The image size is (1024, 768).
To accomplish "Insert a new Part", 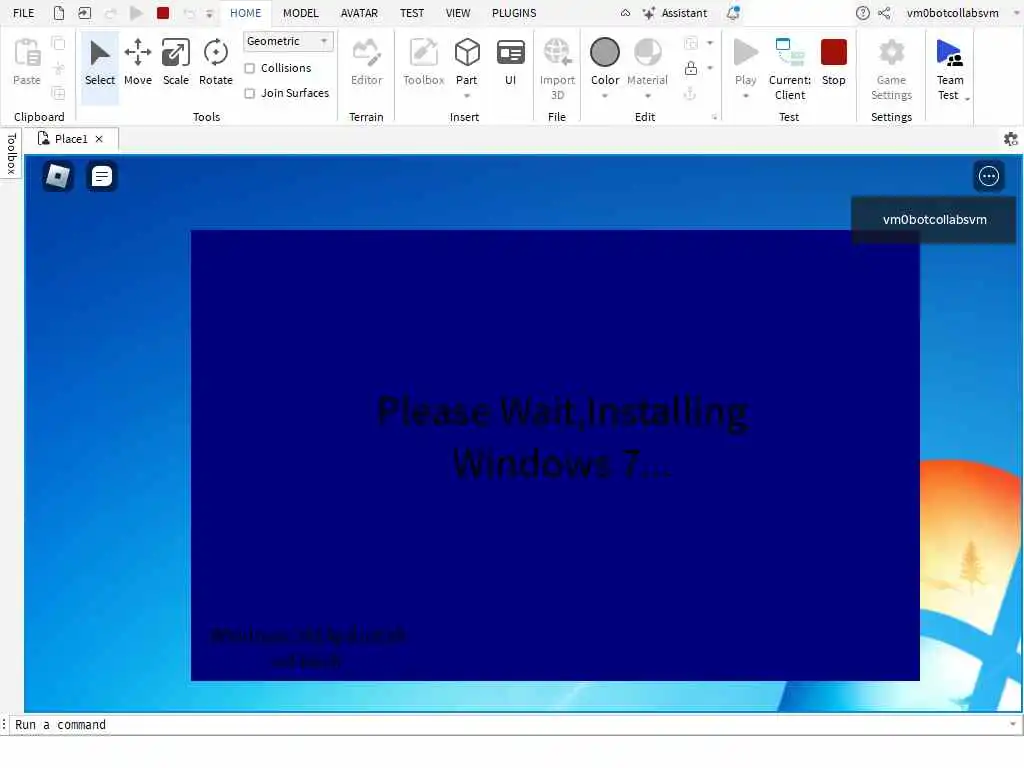I will 467,60.
